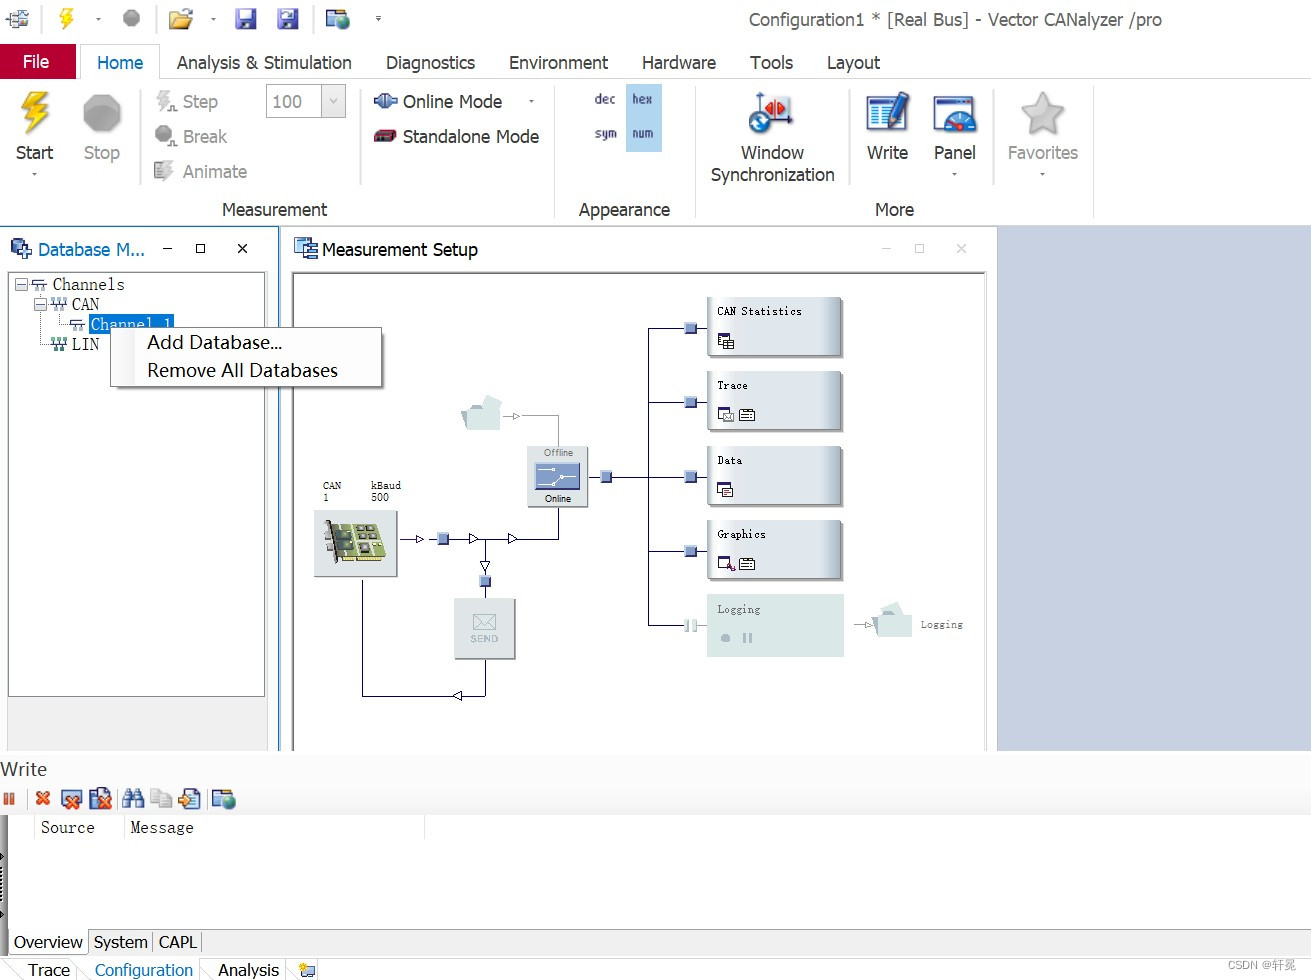Click the hotspot square before CAN Statistics block
The height and width of the screenshot is (980, 1311).
pos(690,328)
